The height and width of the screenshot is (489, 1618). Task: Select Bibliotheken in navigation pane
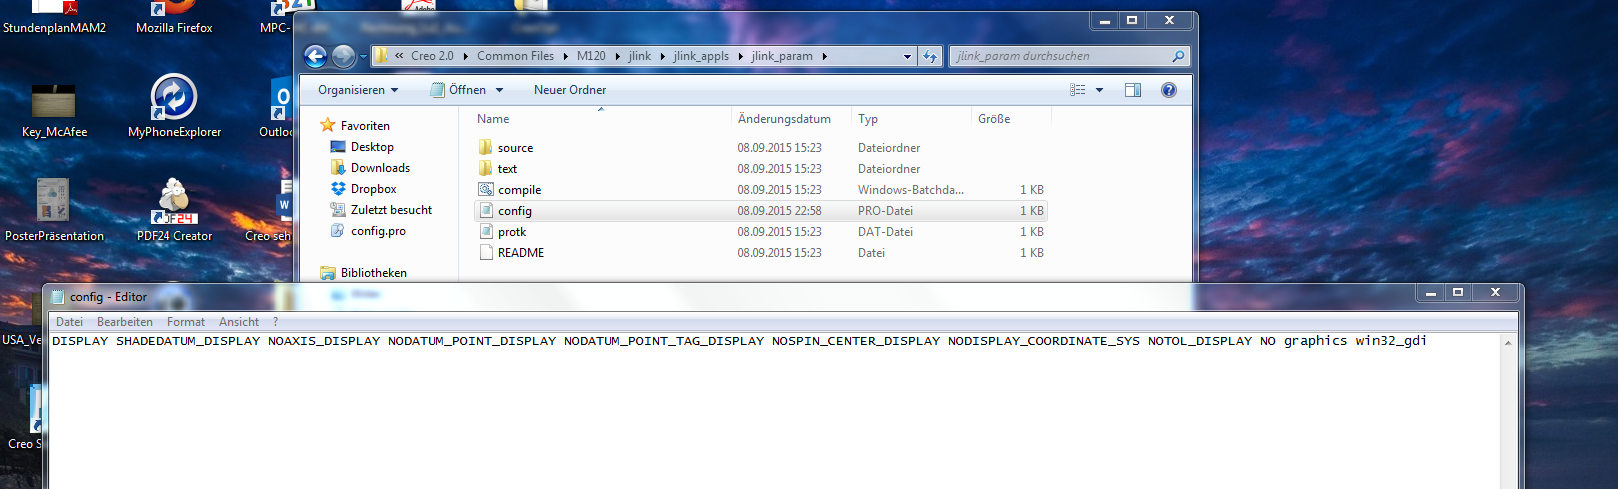click(373, 273)
